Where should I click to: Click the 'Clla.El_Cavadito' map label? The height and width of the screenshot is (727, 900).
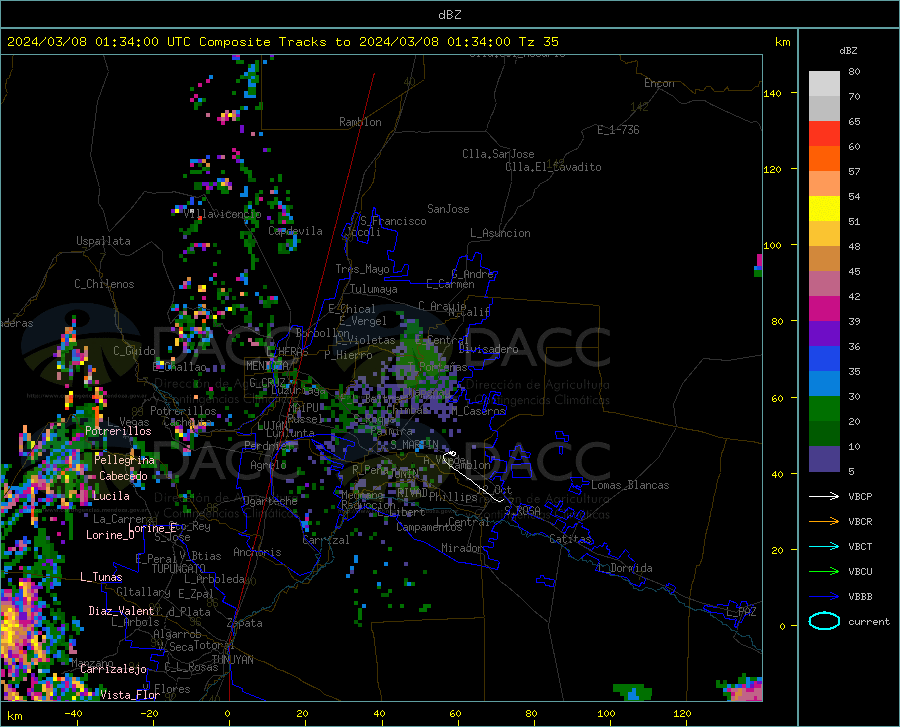553,167
